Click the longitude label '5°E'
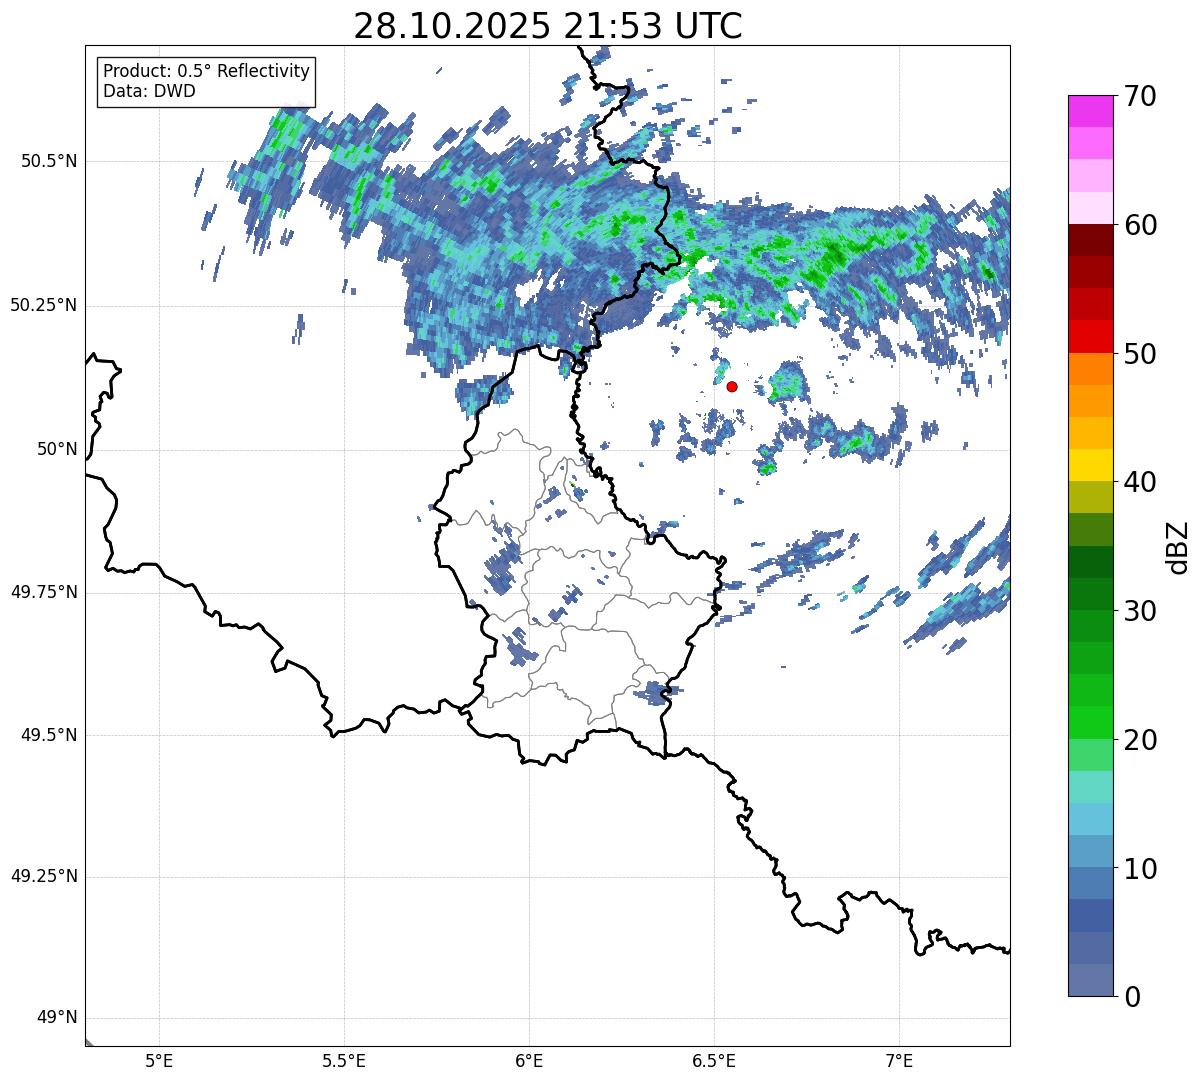 159,1061
